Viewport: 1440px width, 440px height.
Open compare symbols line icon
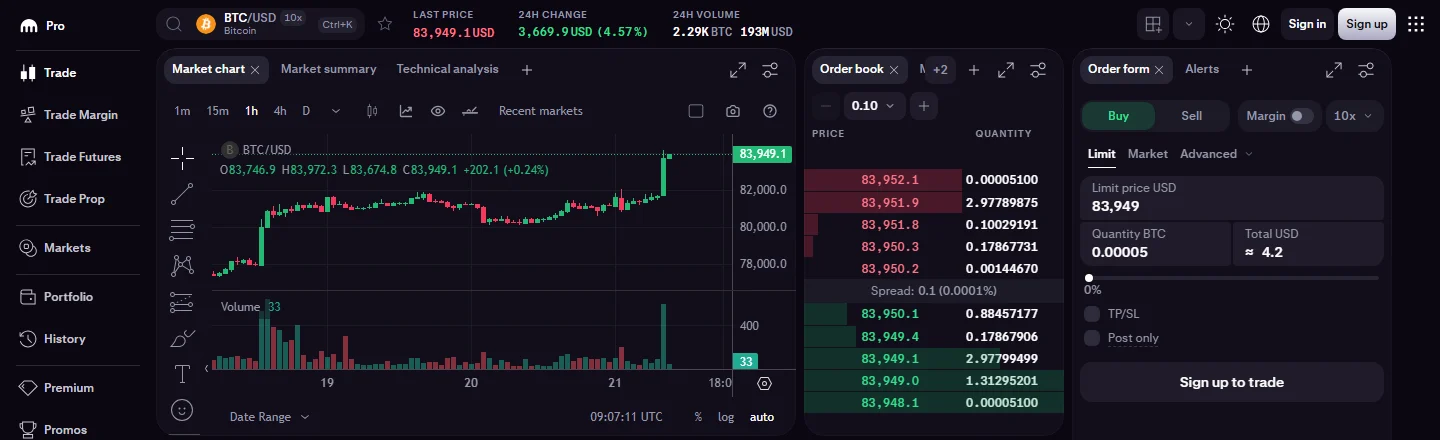(470, 111)
